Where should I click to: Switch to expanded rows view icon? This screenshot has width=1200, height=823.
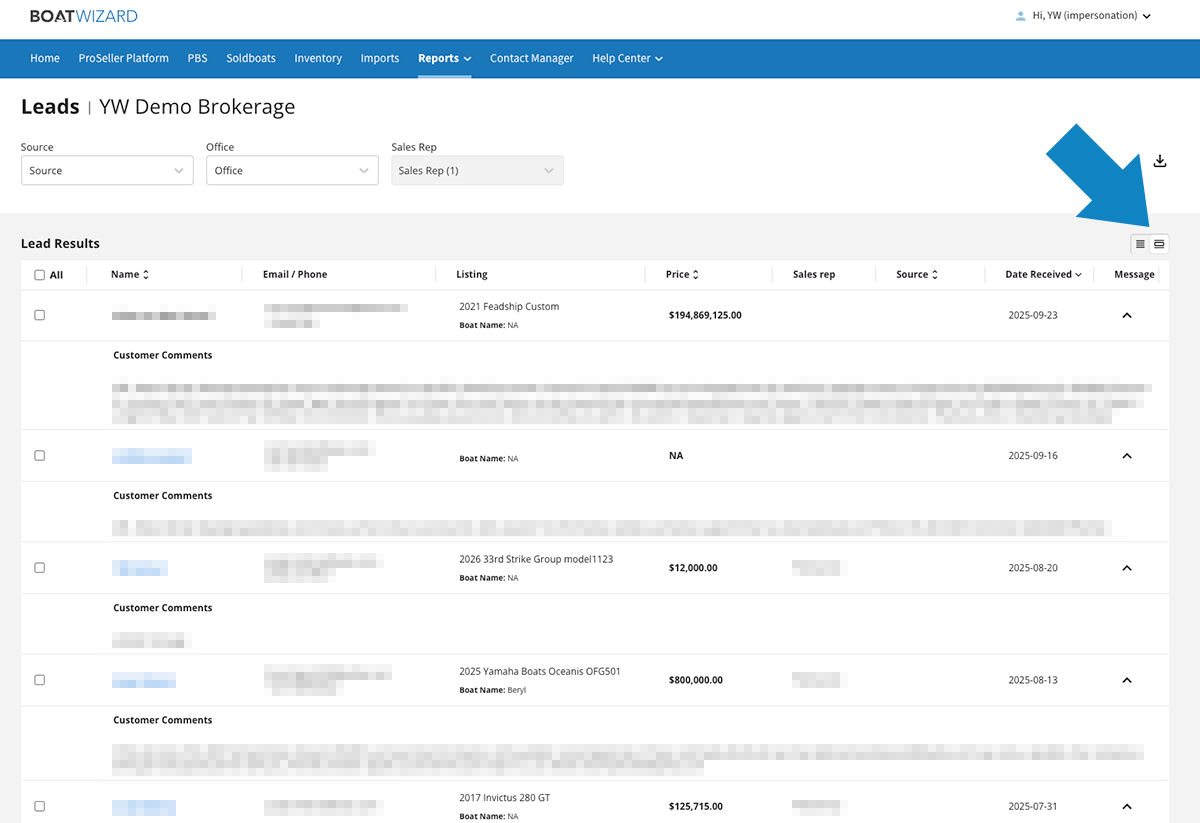1159,244
